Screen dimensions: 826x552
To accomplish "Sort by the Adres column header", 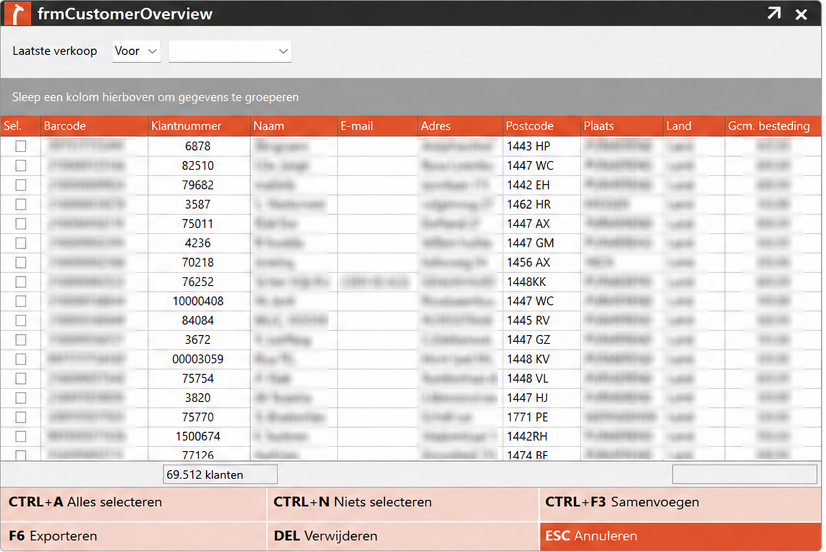I will click(x=460, y=126).
